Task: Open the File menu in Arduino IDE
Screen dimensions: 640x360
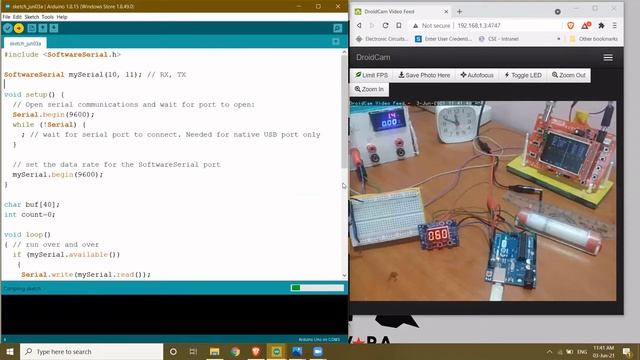Action: coord(6,17)
